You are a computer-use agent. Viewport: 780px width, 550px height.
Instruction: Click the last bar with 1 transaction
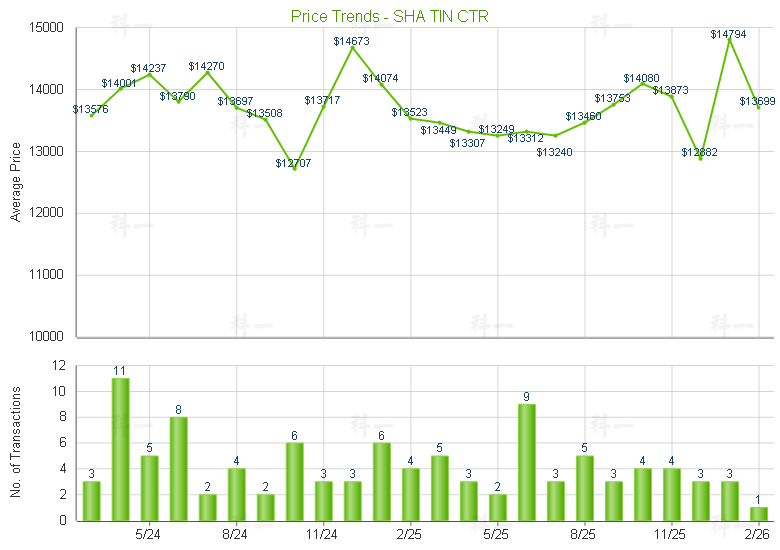[758, 513]
